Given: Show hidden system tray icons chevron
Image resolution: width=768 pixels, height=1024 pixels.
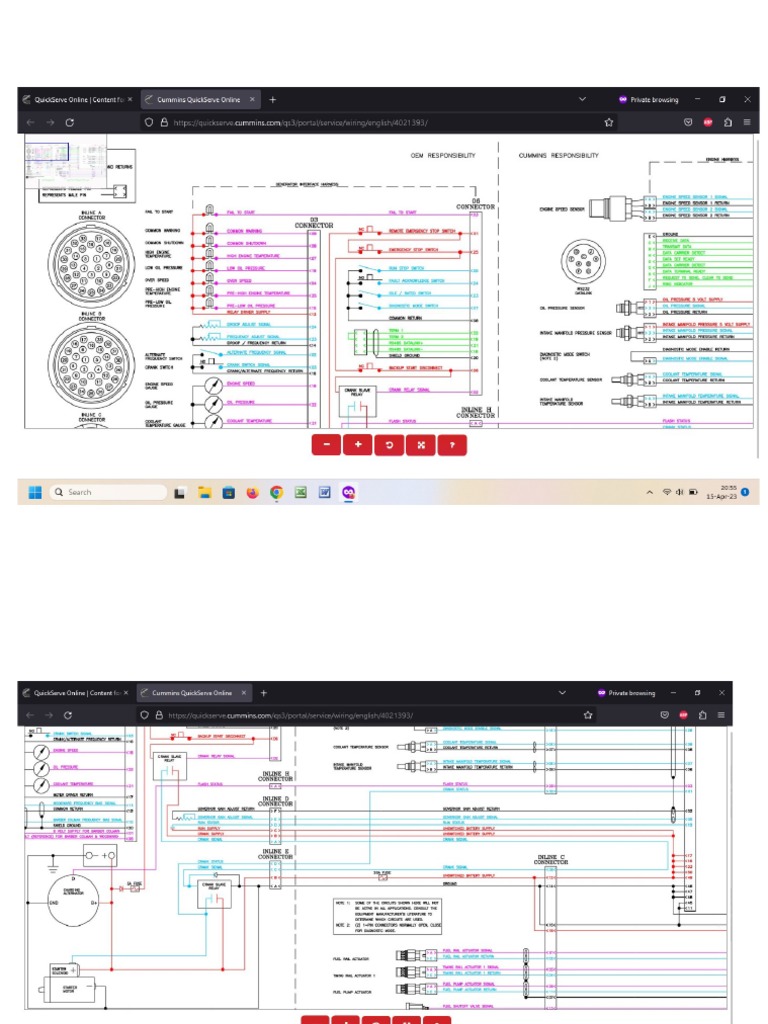Looking at the screenshot, I should click(651, 492).
